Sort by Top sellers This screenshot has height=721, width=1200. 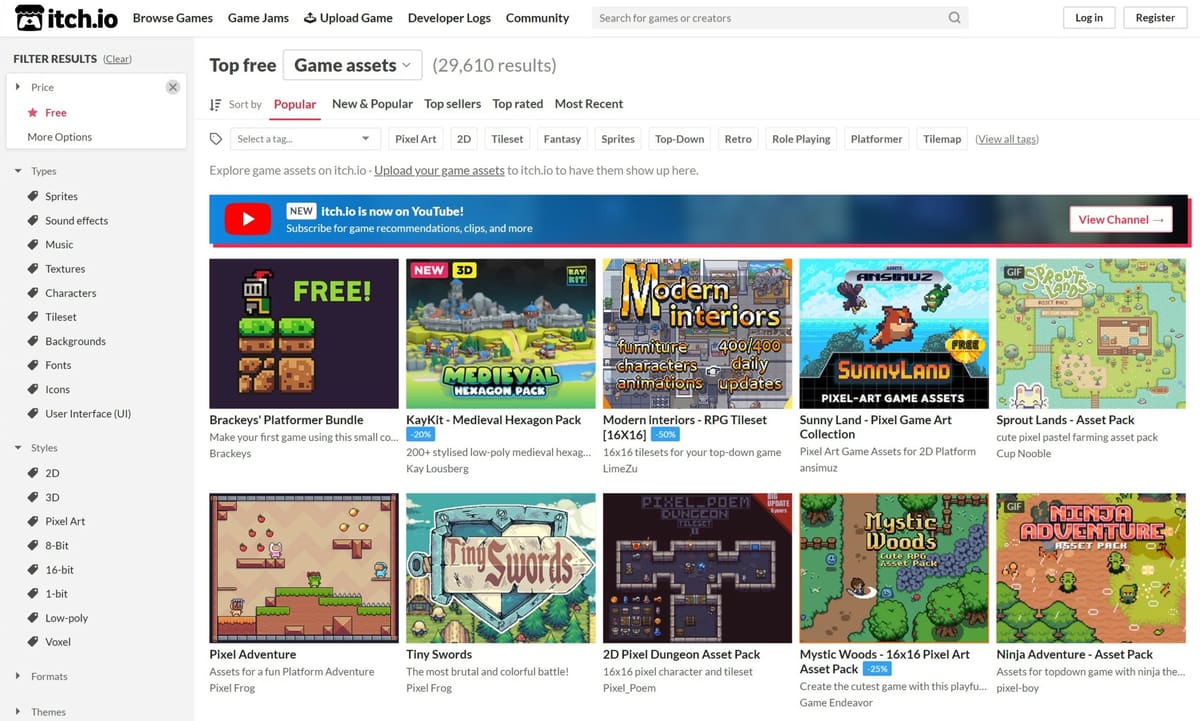(x=452, y=104)
